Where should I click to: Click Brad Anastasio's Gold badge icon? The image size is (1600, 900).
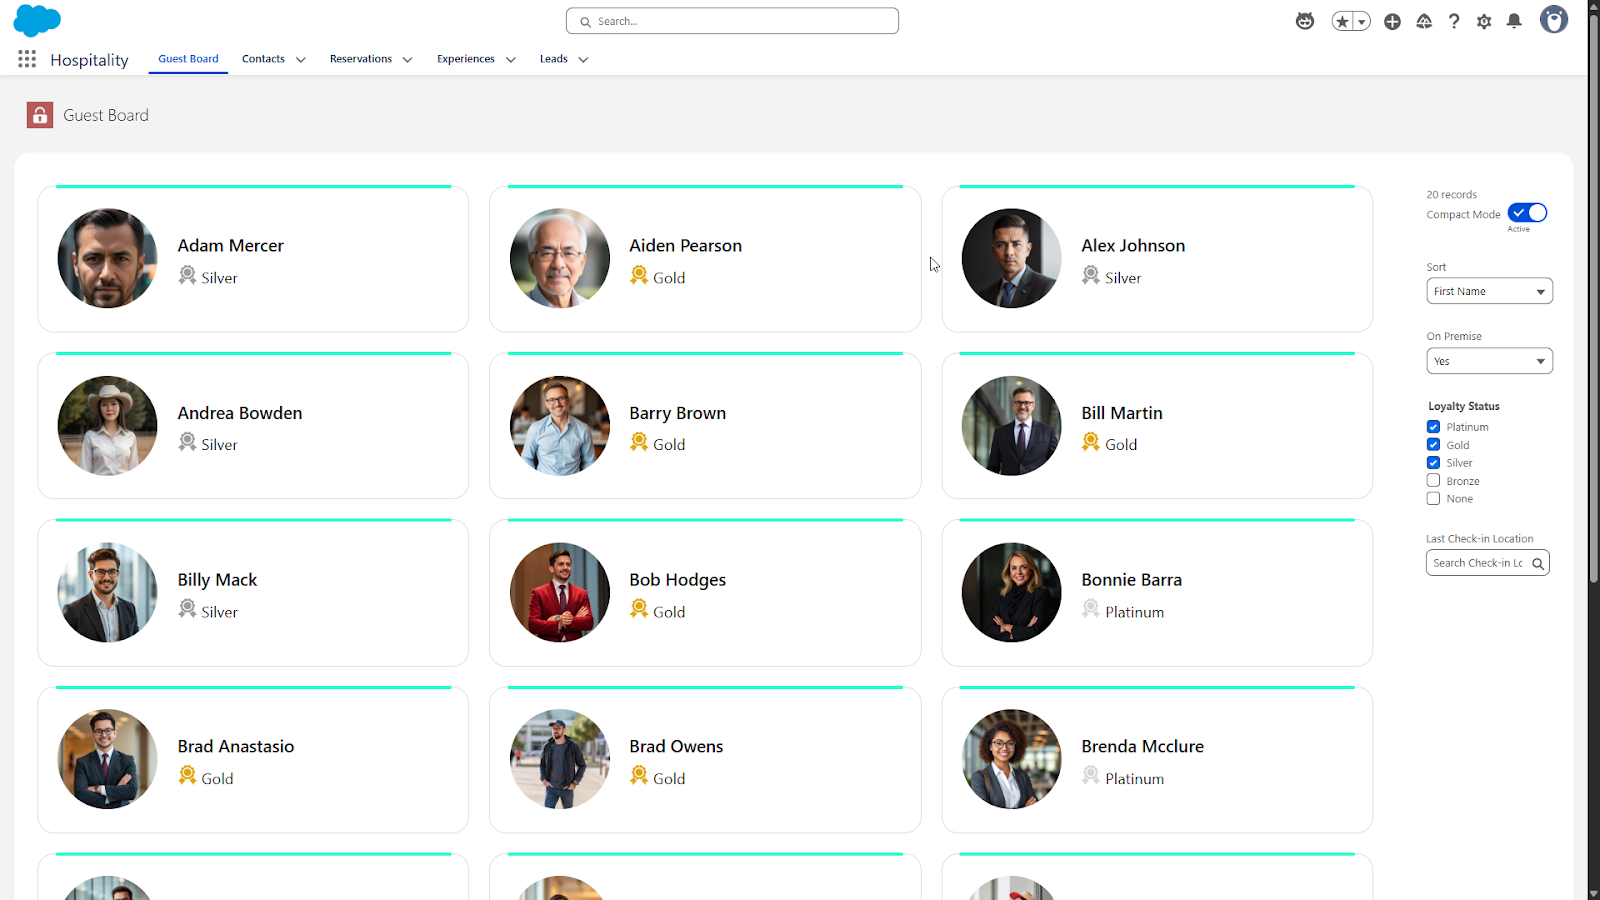click(187, 776)
